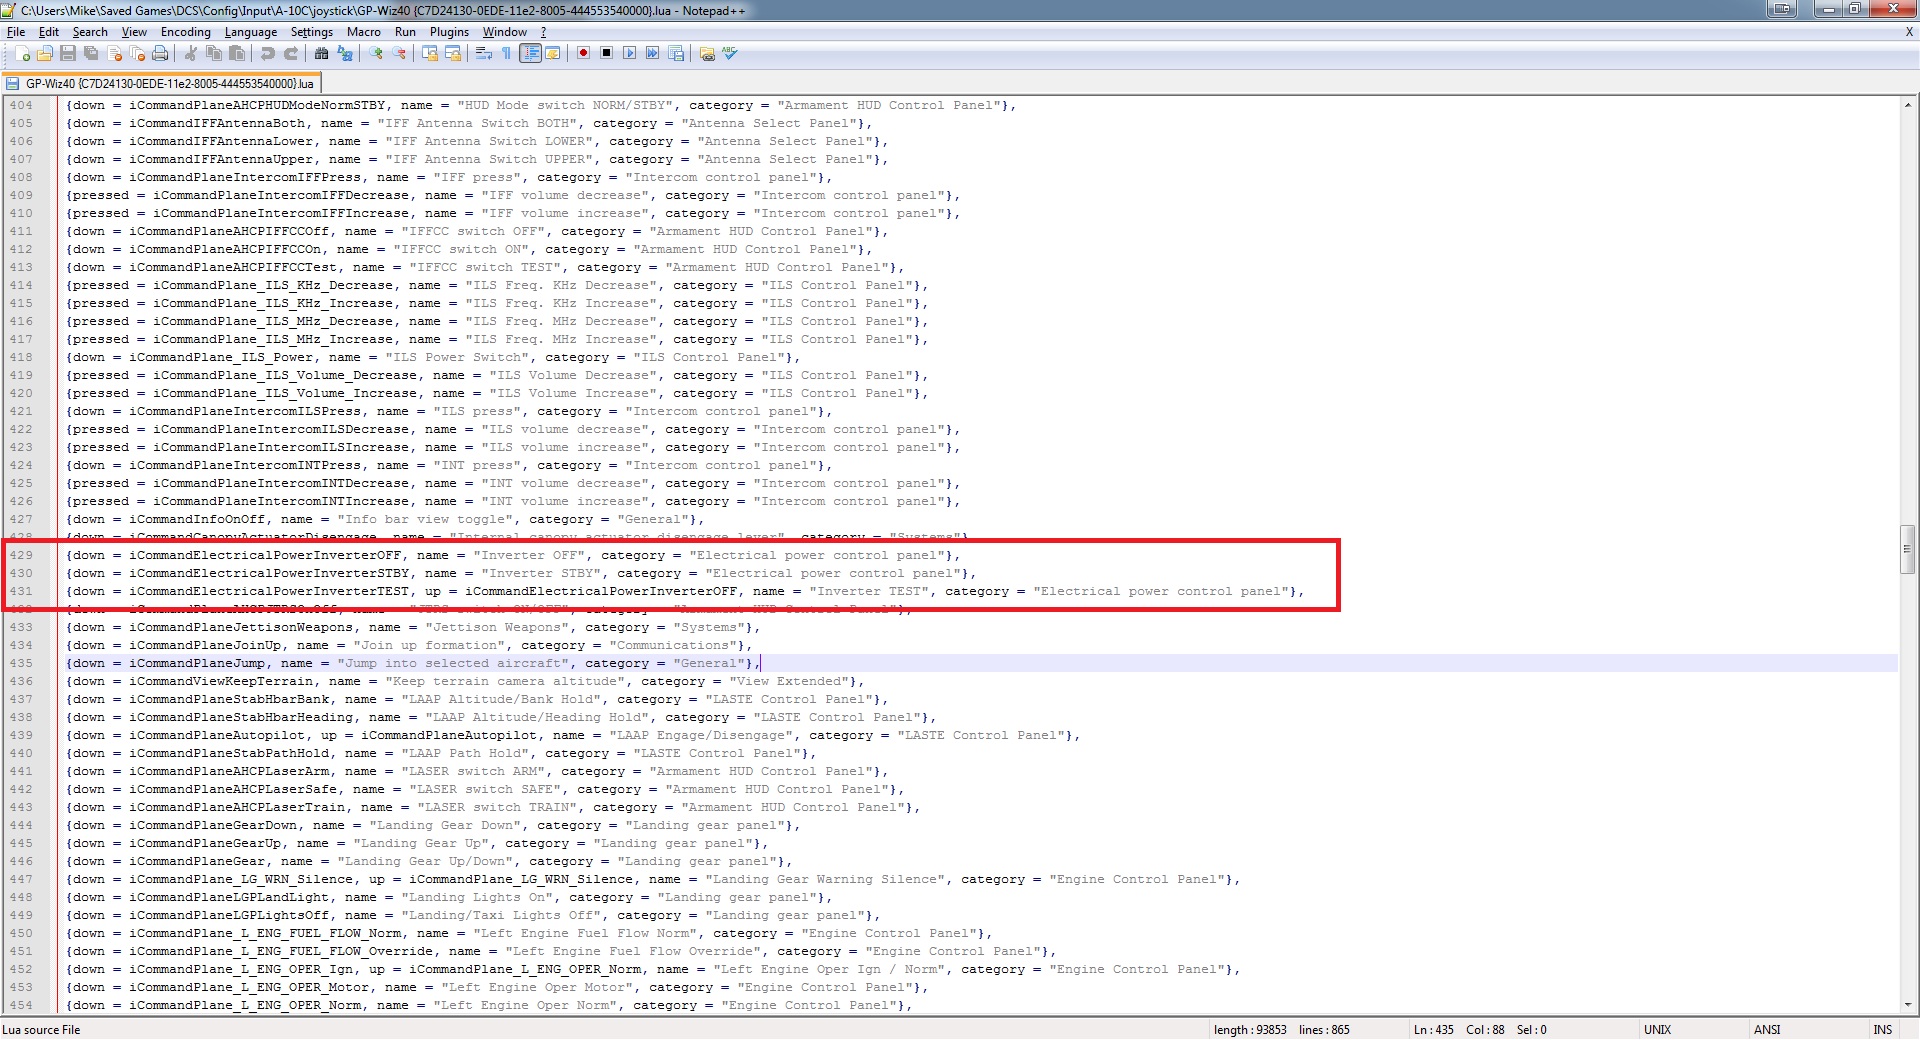The image size is (1920, 1040).
Task: Zoom in using the magnifier icon
Action: [x=376, y=53]
